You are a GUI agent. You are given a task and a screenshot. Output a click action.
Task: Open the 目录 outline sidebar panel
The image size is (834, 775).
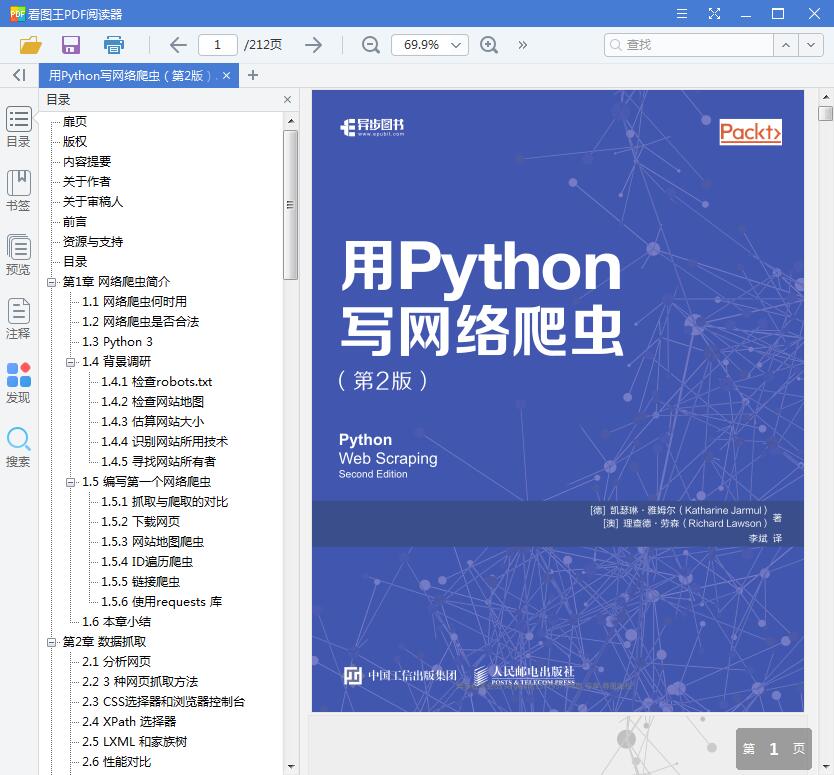click(x=19, y=127)
